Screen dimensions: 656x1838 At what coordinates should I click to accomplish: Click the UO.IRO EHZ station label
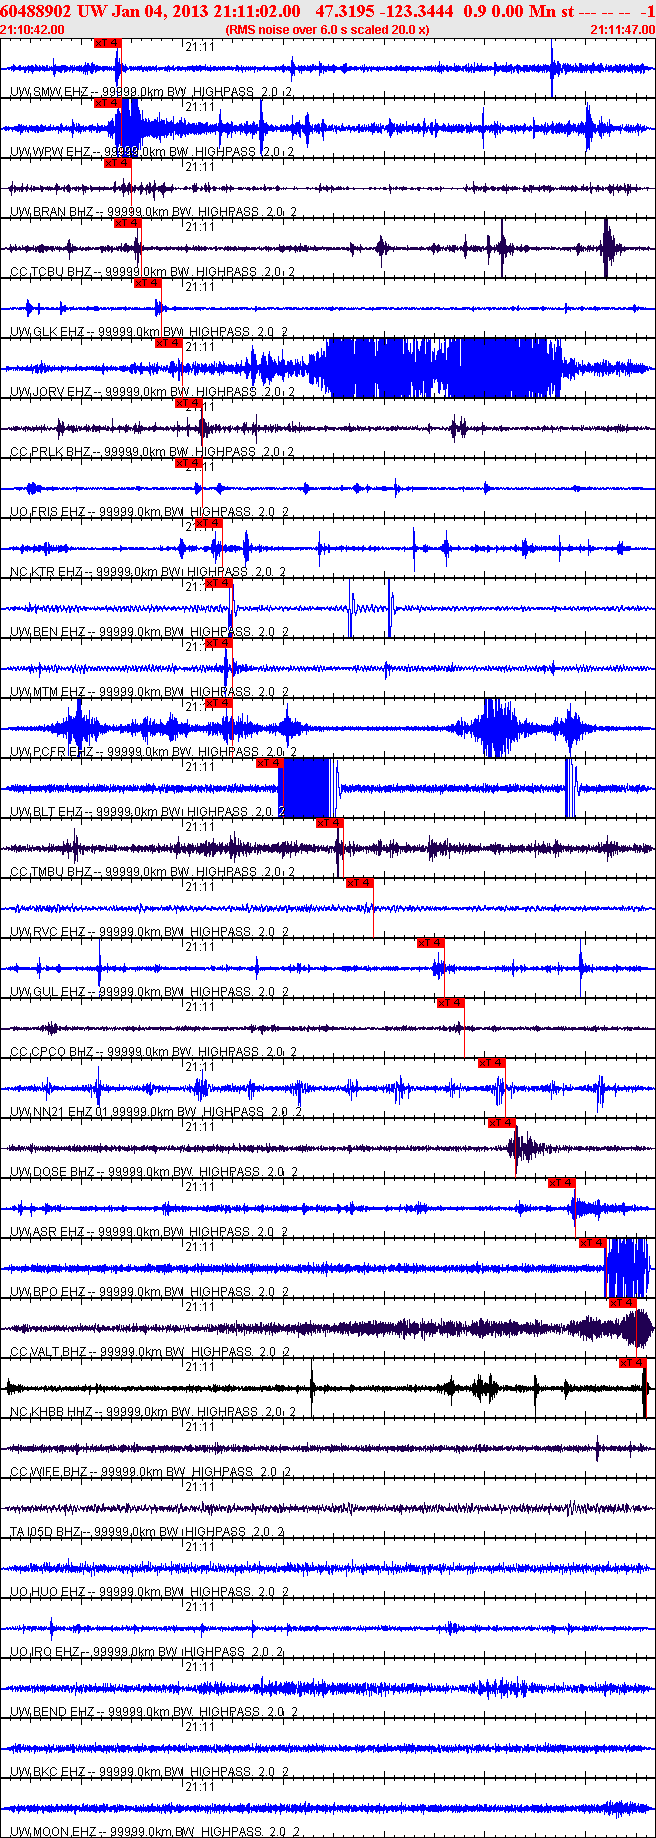[46, 1652]
